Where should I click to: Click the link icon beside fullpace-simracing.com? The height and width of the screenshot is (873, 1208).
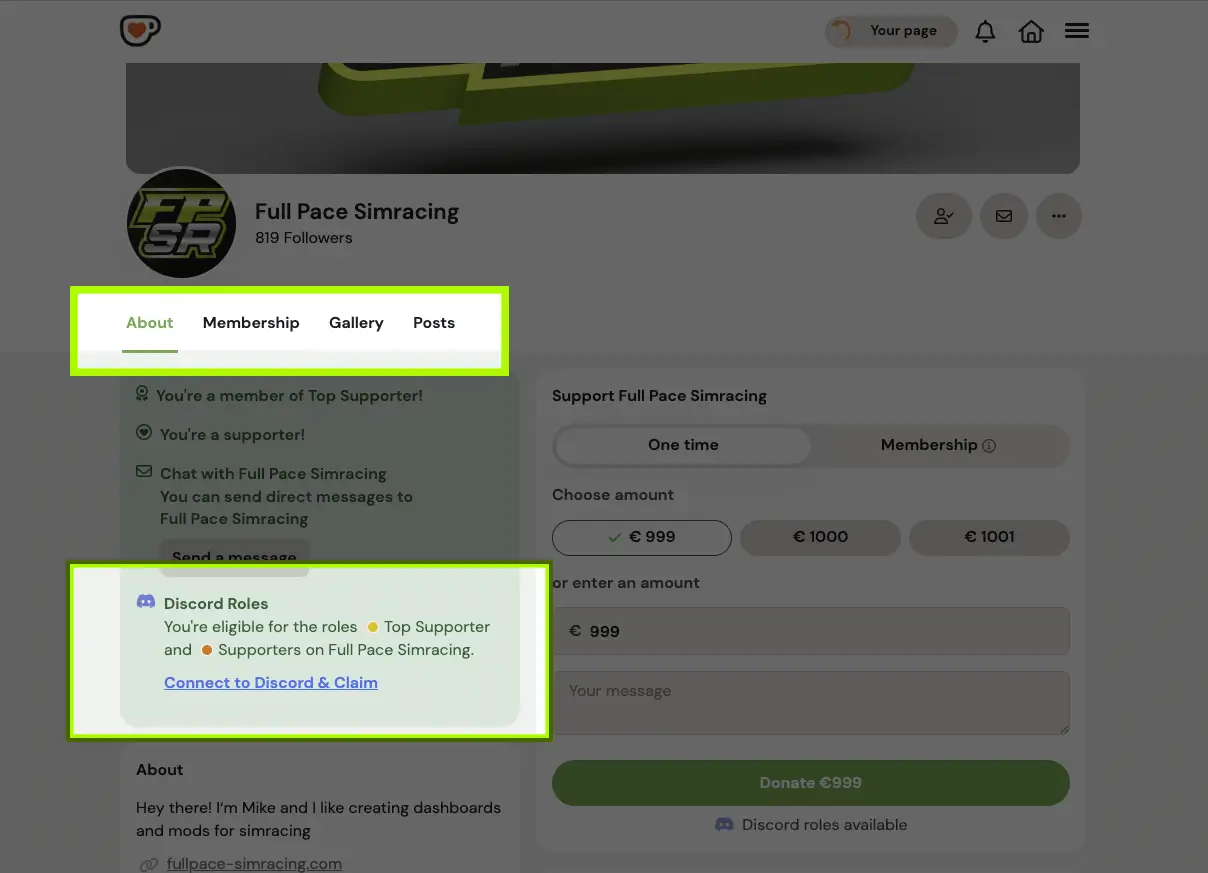tap(148, 864)
